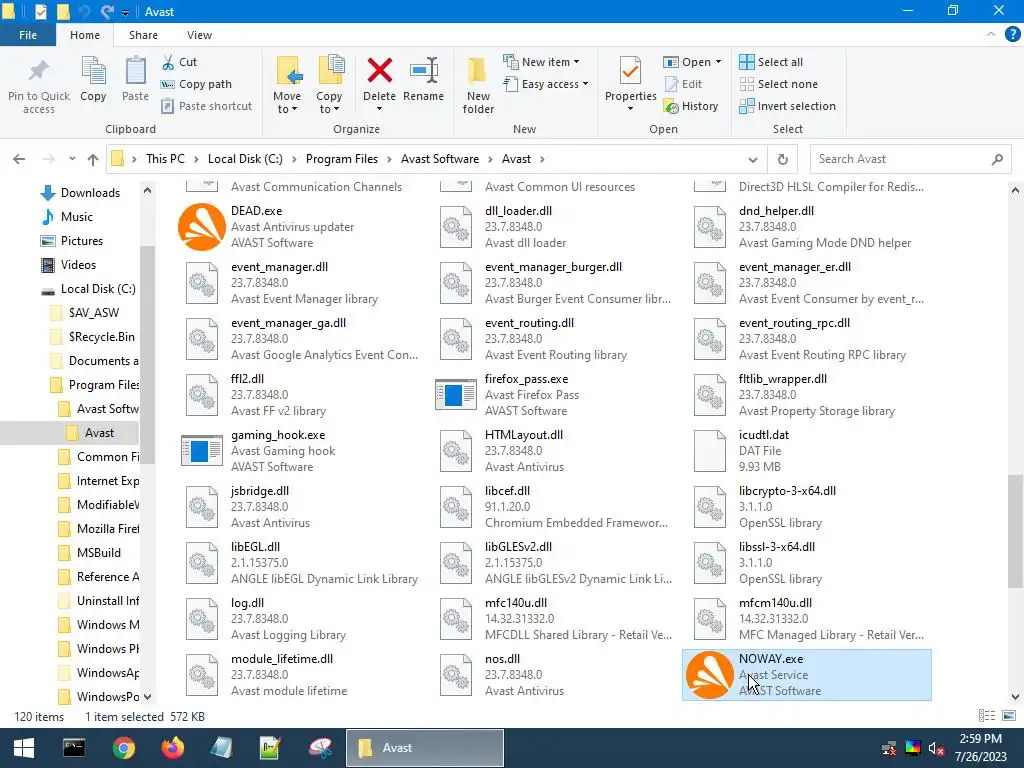Go back to the previous folder

click(20, 159)
